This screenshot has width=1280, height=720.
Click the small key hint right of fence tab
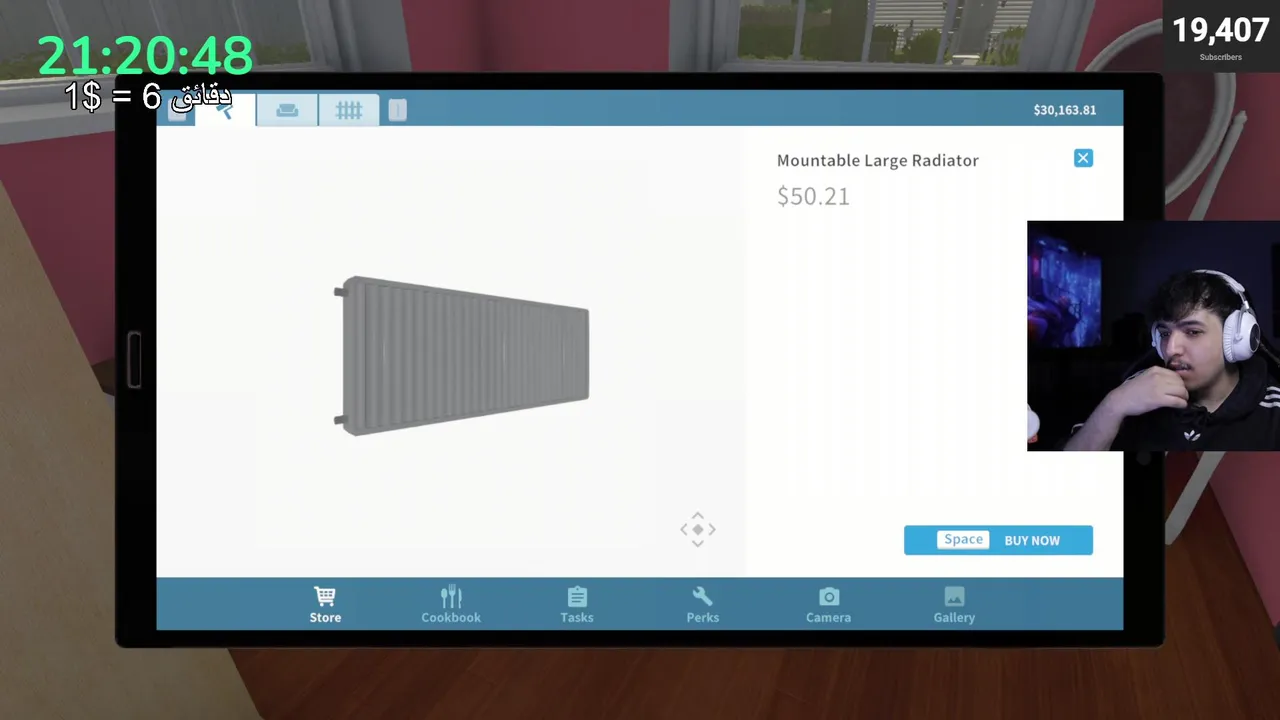coord(397,110)
